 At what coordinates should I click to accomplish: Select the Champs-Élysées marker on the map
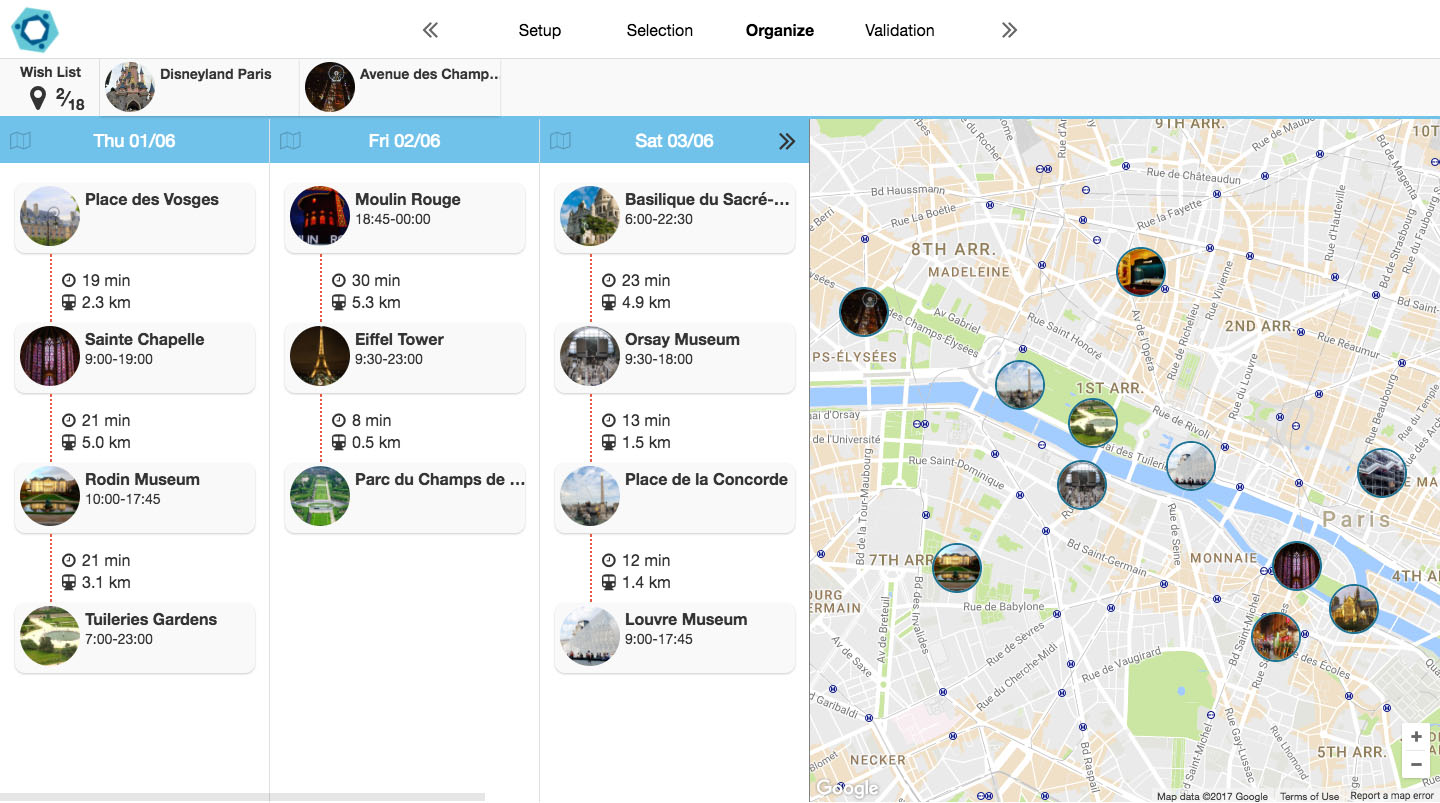tap(864, 311)
